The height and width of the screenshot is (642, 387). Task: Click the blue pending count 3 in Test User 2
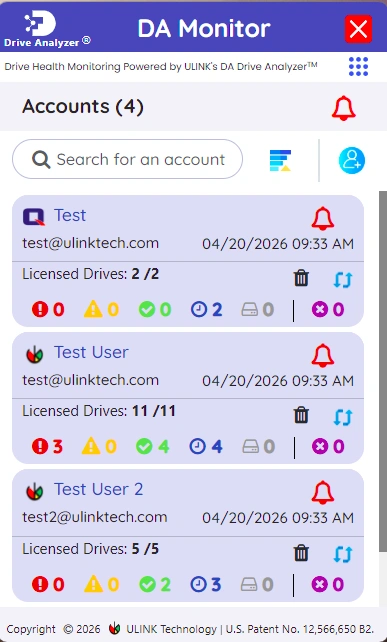(206, 584)
